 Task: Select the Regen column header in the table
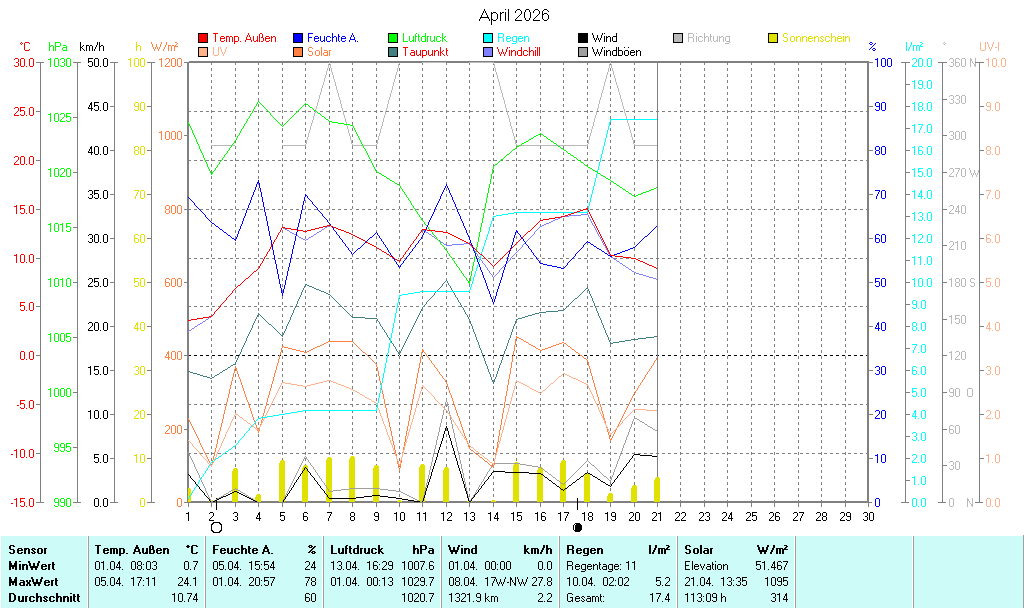584,550
